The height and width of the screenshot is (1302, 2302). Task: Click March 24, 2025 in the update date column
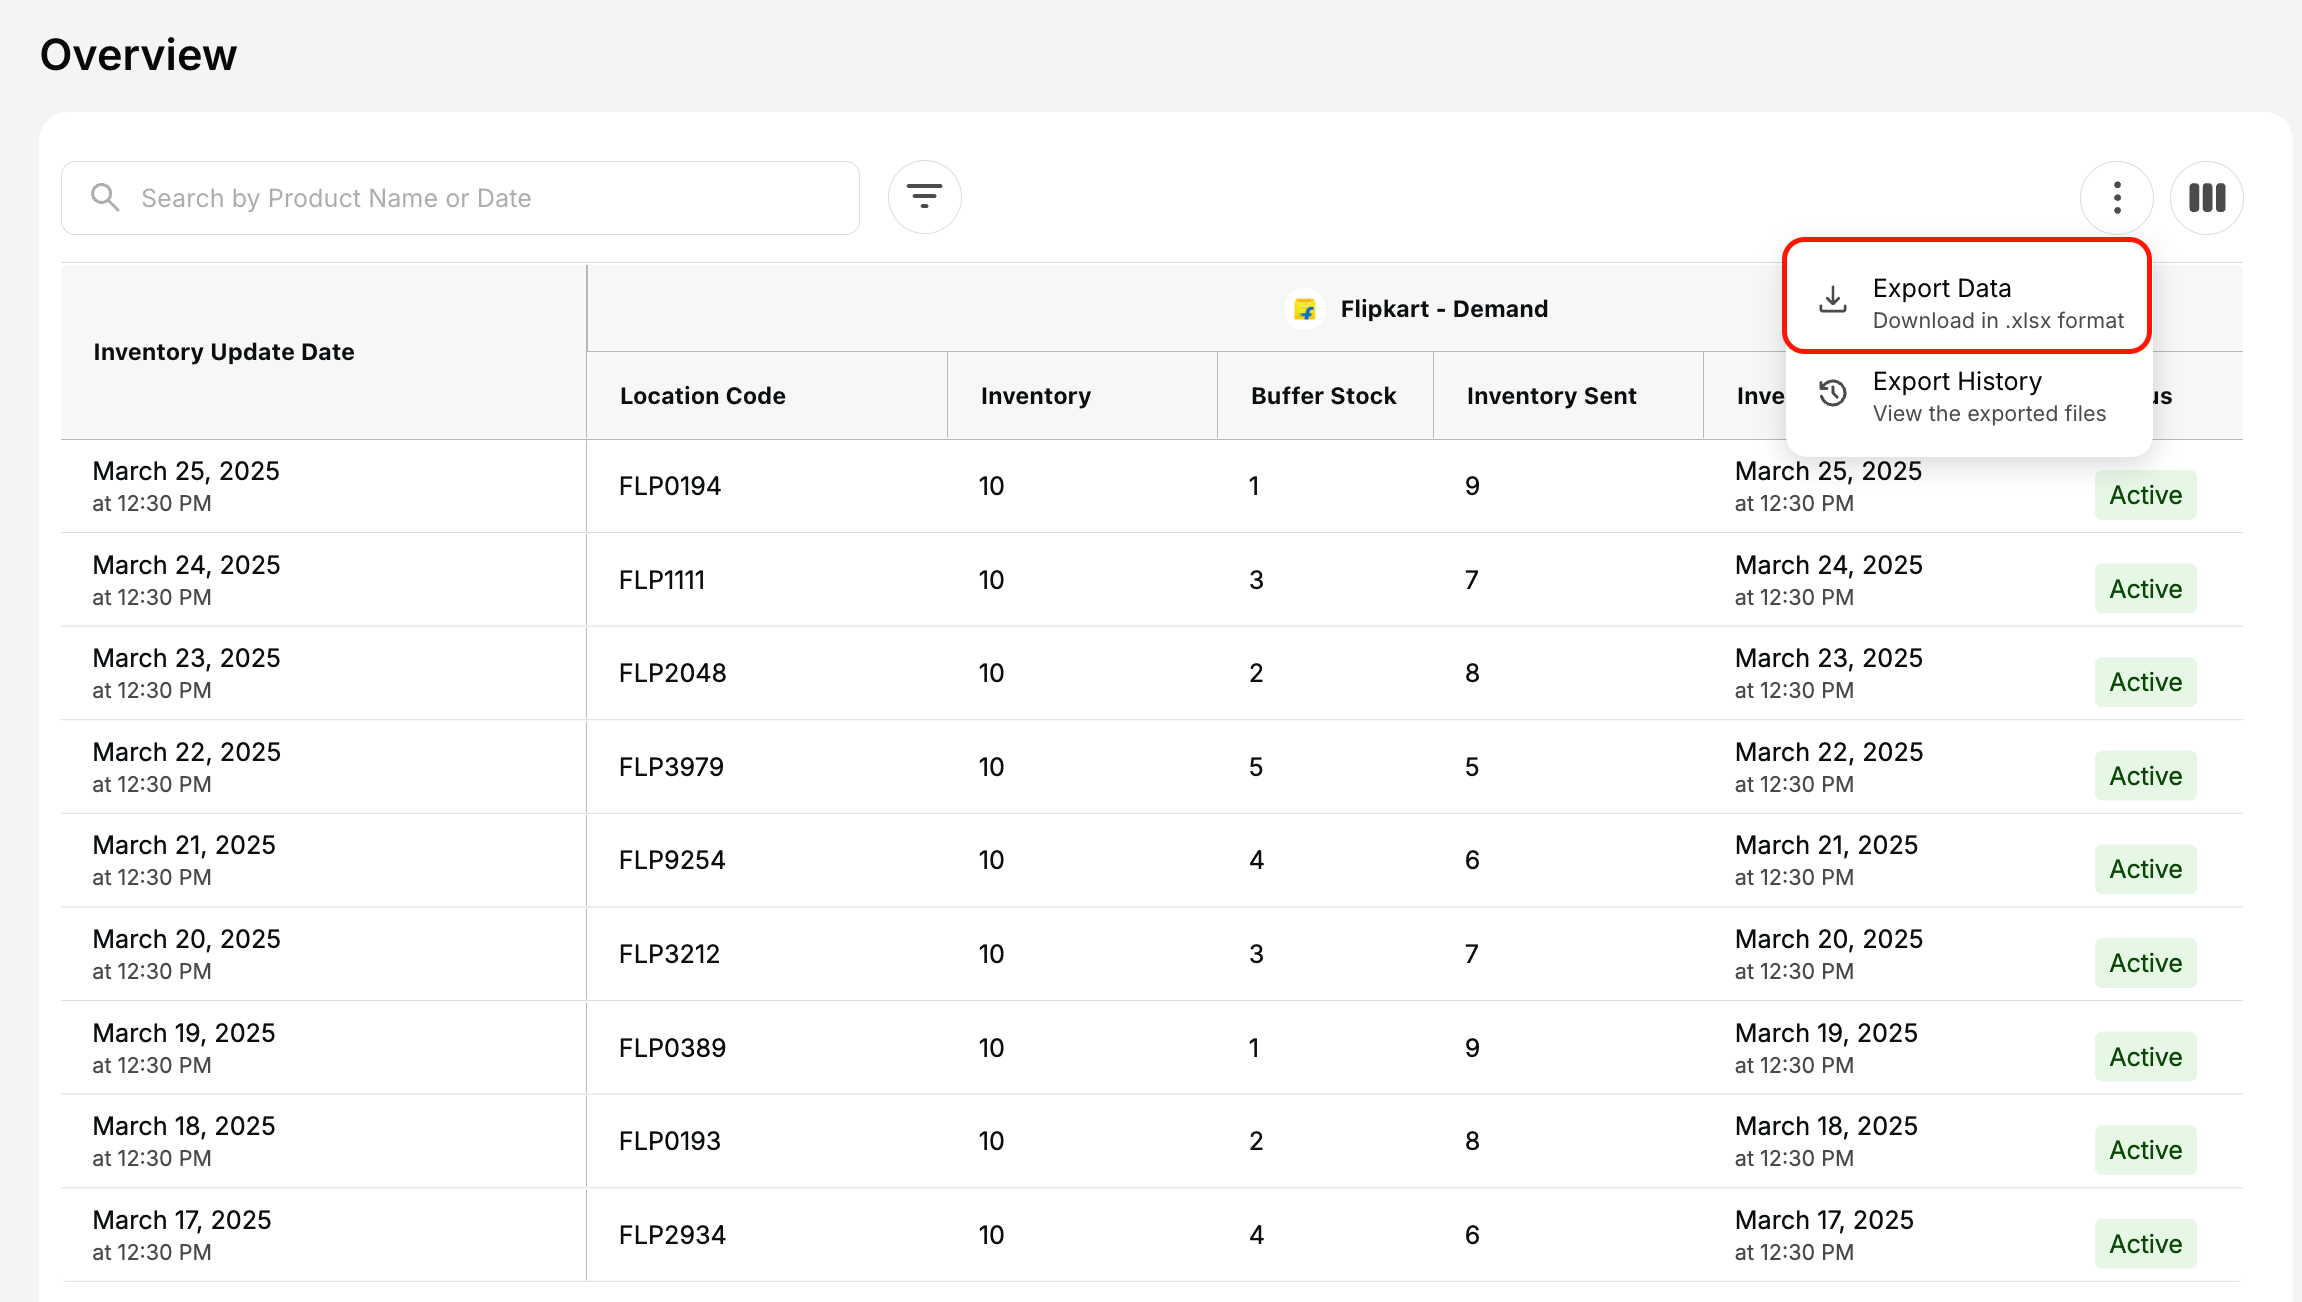[x=186, y=565]
